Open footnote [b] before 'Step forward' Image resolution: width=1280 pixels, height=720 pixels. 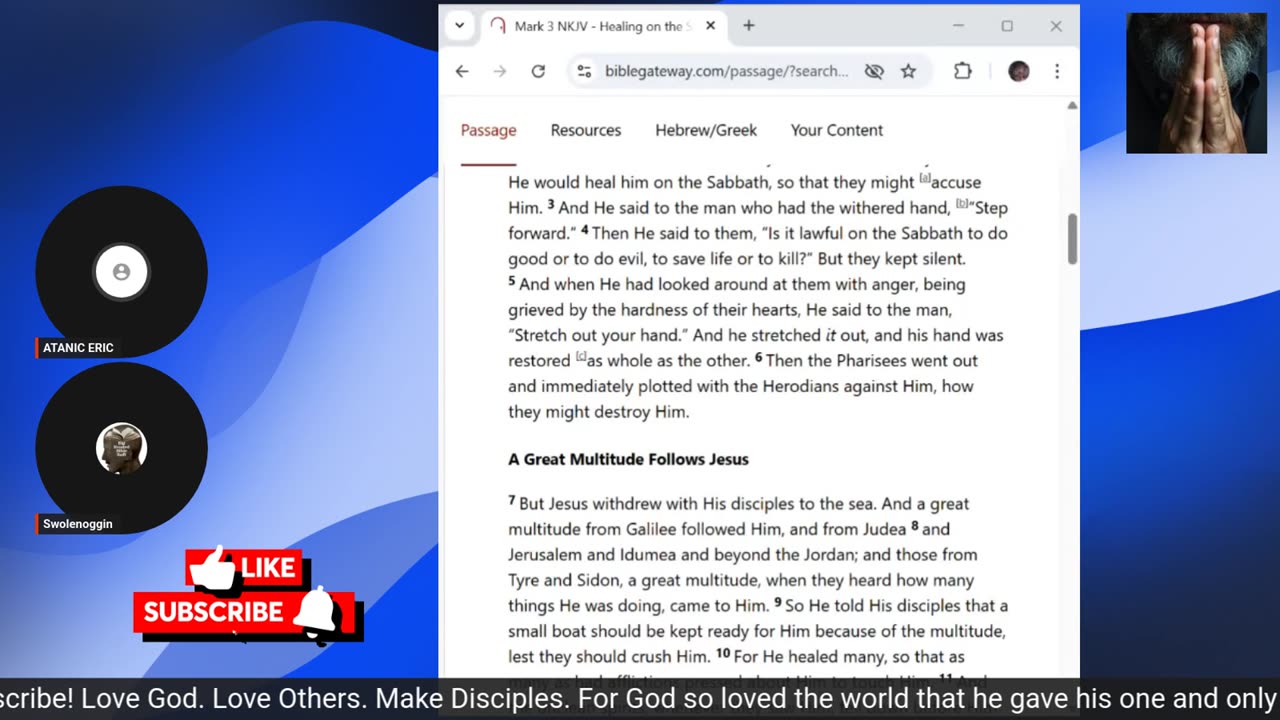coord(962,204)
